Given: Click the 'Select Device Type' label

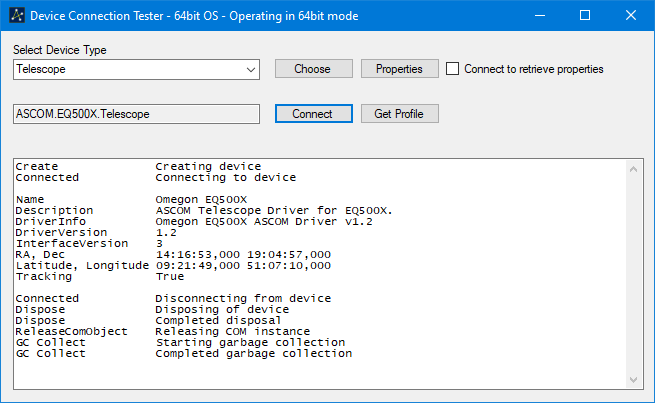Looking at the screenshot, I should coord(60,50).
